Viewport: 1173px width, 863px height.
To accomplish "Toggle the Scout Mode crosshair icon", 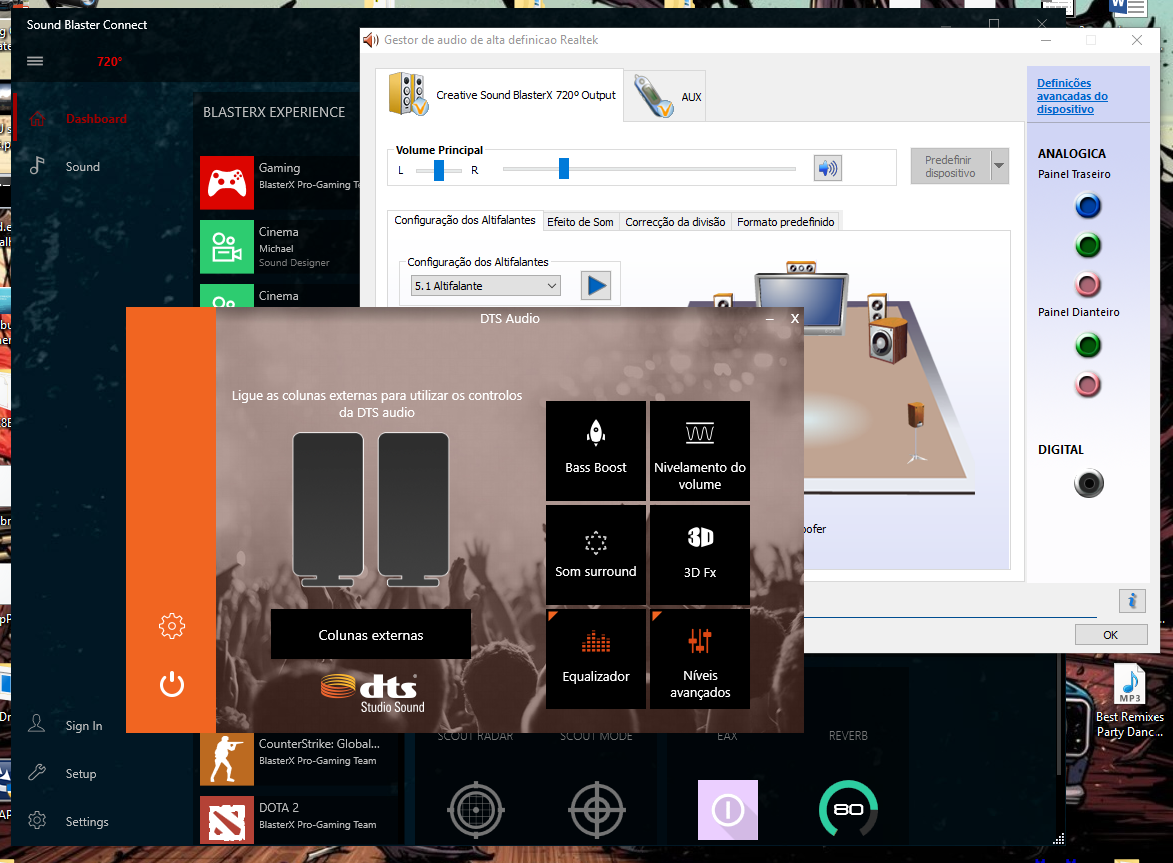I will 596,809.
